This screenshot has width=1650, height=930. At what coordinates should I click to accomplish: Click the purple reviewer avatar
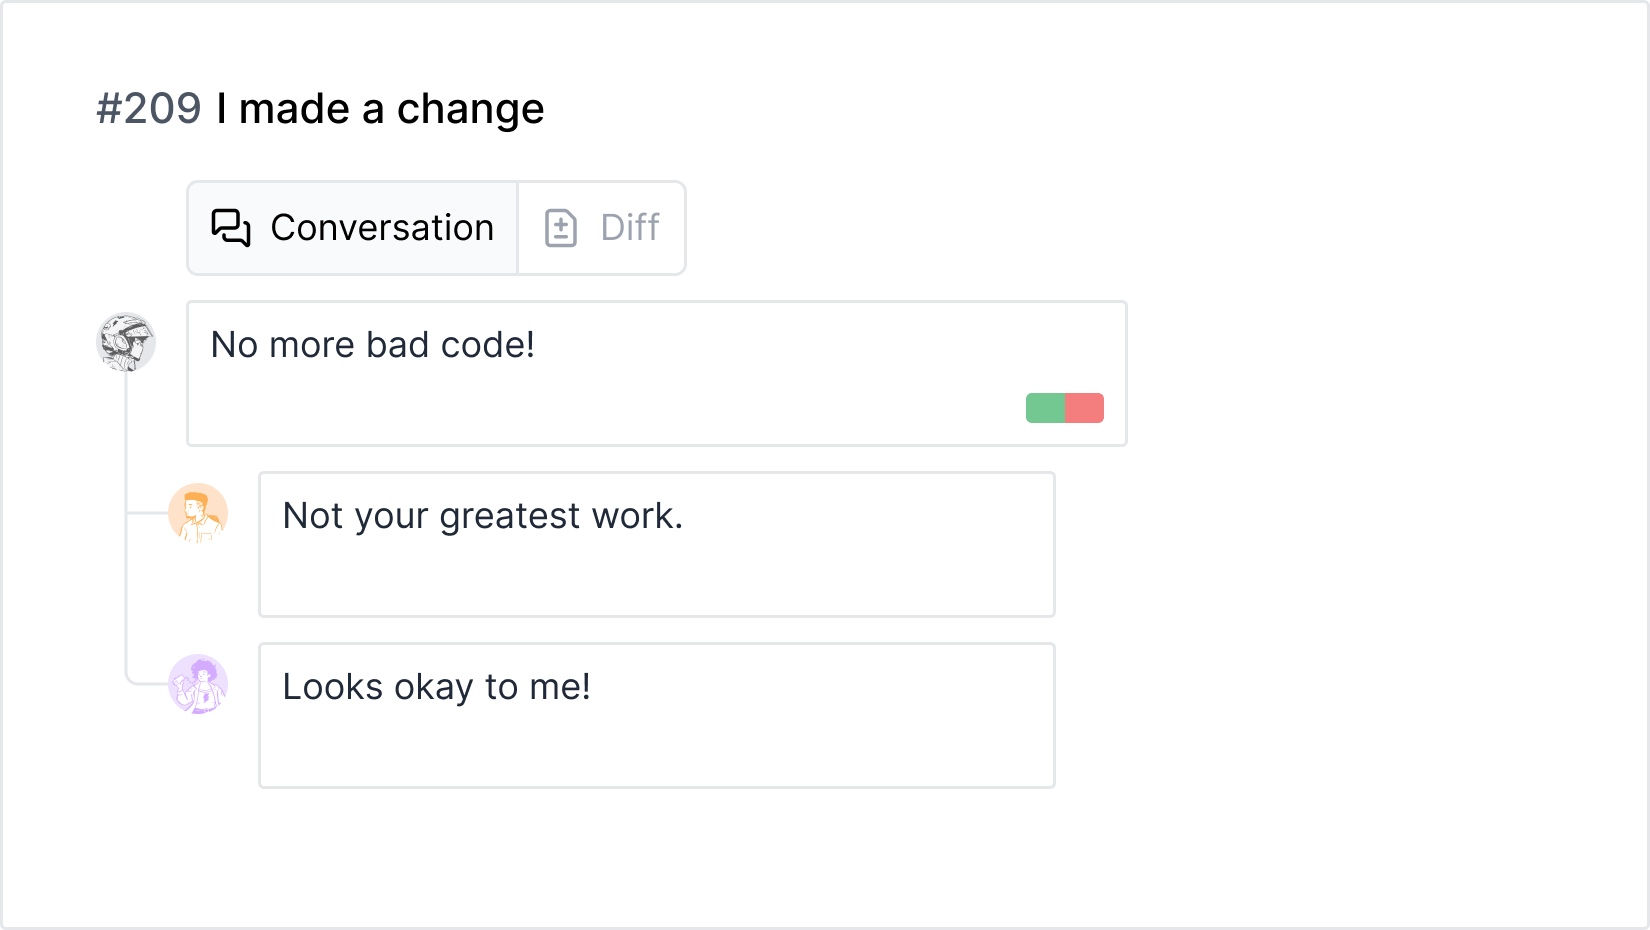(x=198, y=684)
